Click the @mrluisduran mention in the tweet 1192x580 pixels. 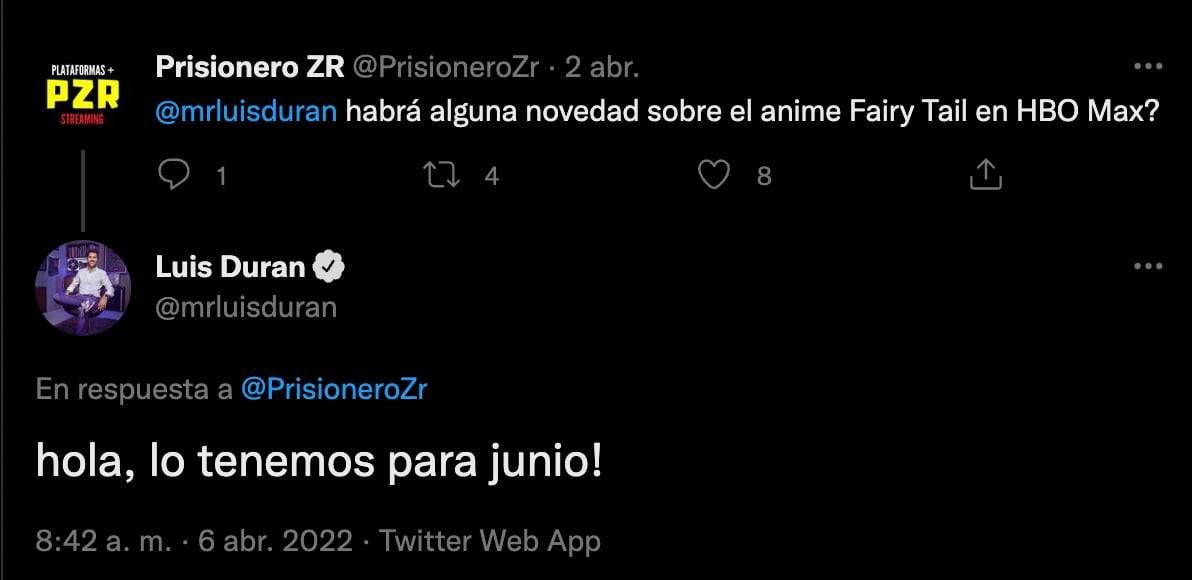(248, 111)
